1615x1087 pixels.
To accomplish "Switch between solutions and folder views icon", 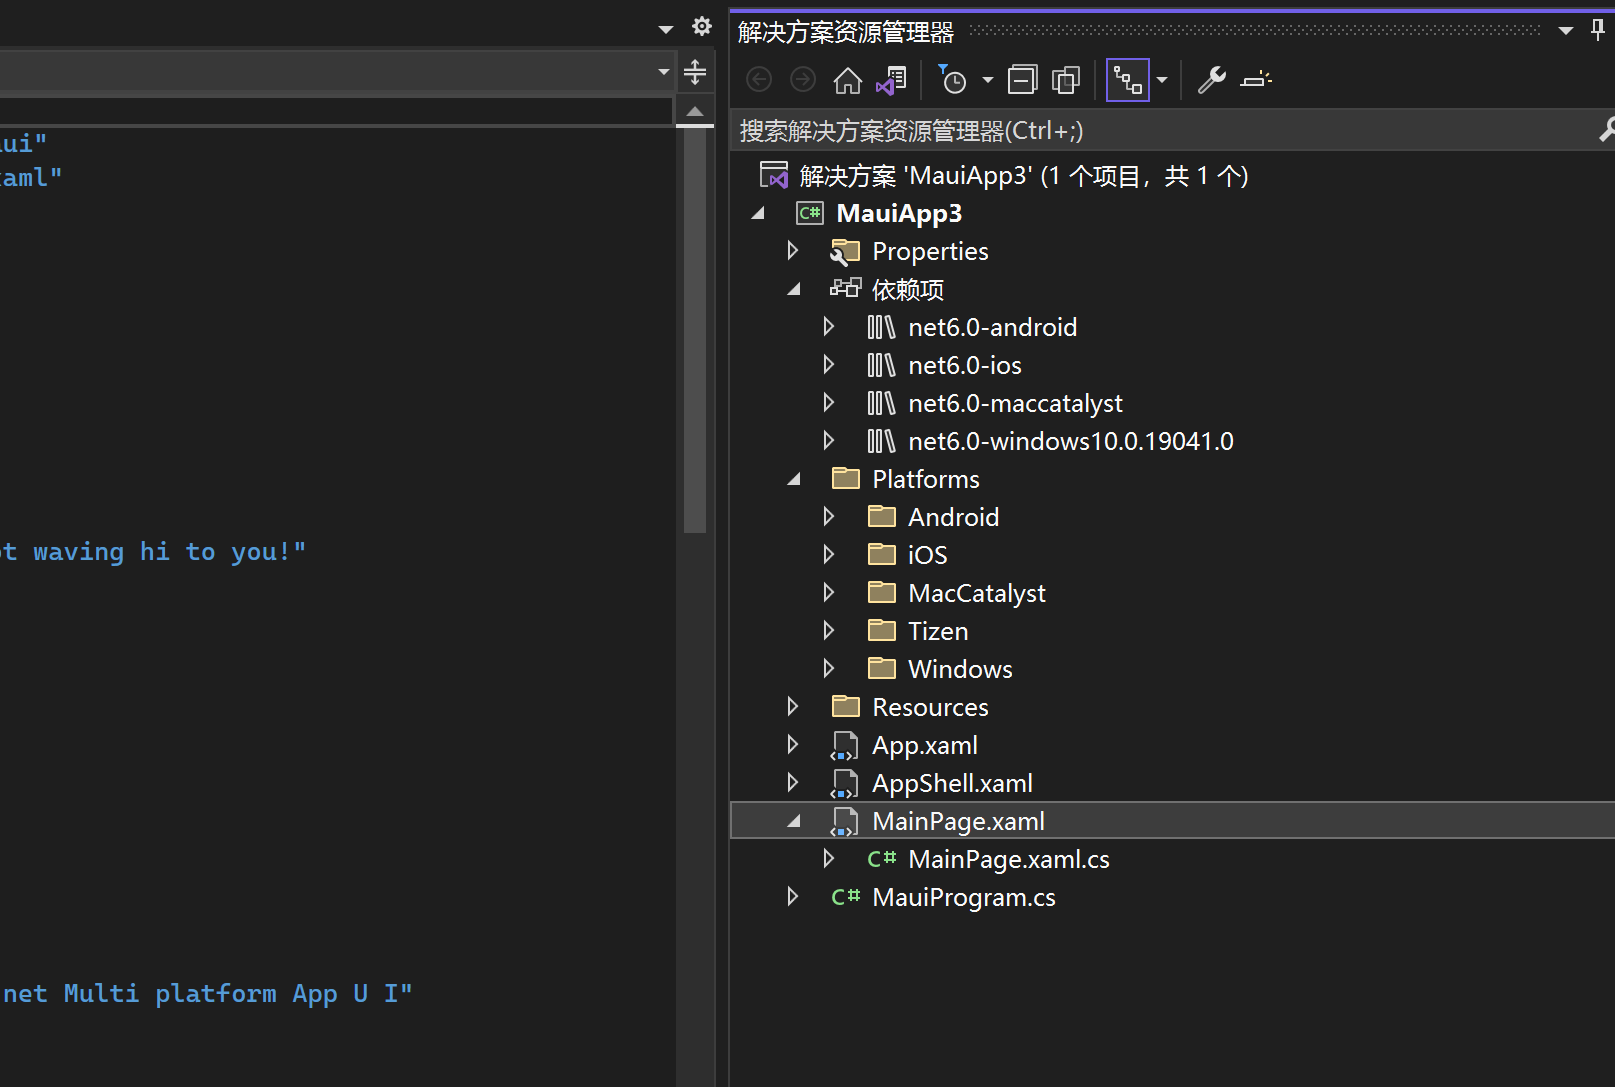I will 891,79.
